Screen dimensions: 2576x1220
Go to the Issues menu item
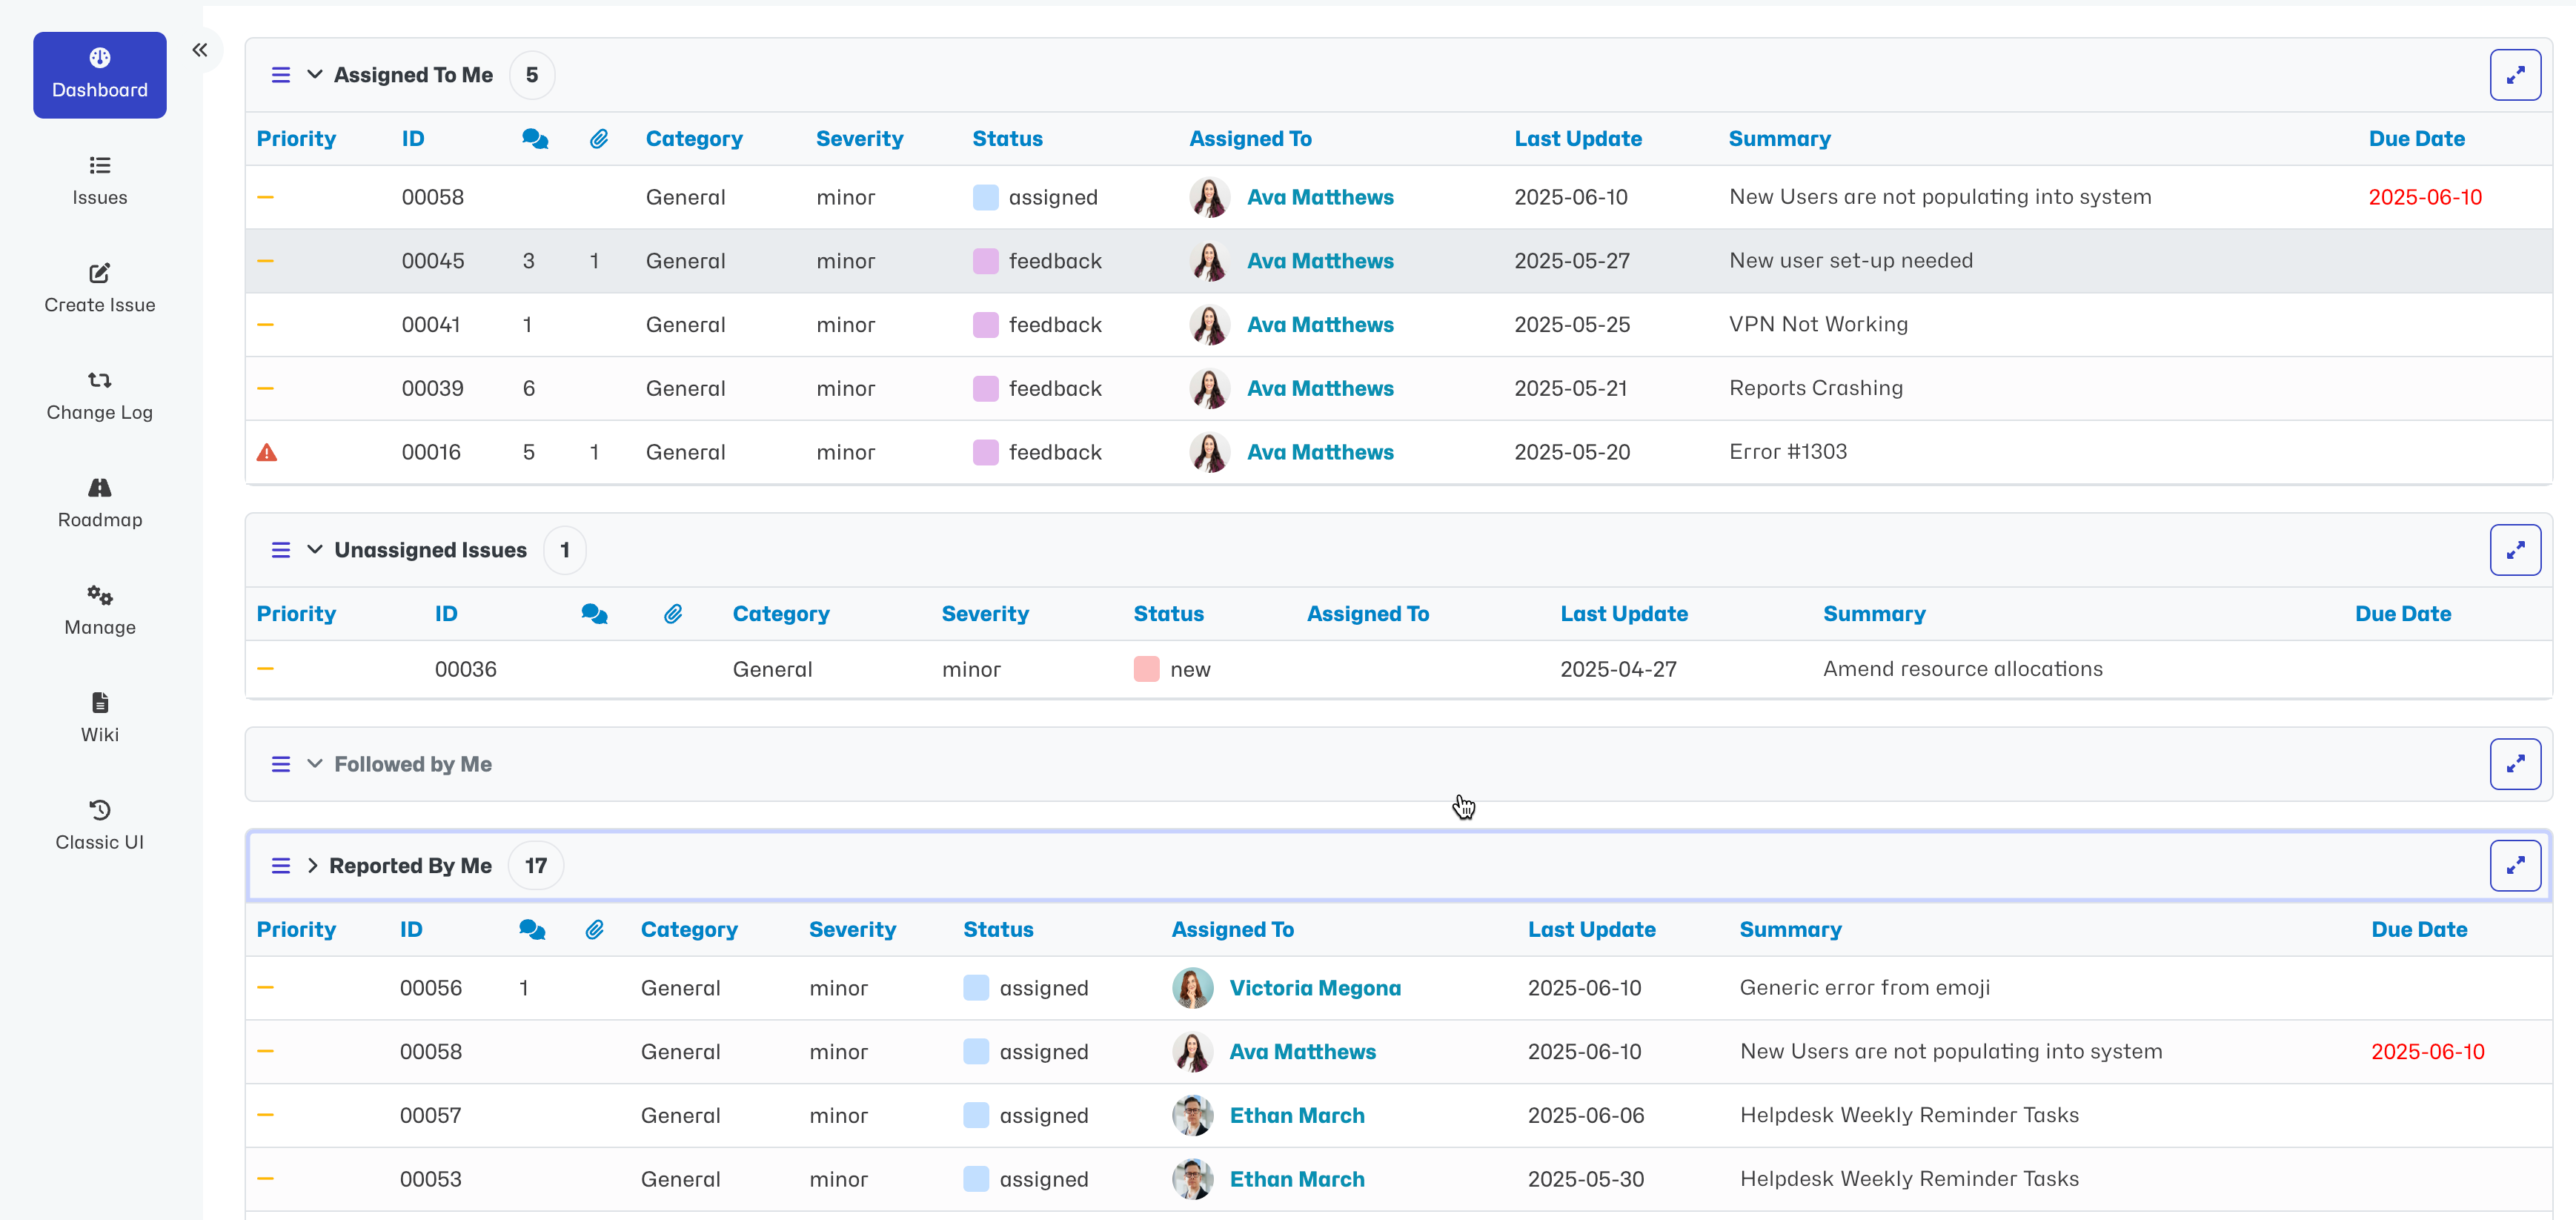tap(100, 180)
